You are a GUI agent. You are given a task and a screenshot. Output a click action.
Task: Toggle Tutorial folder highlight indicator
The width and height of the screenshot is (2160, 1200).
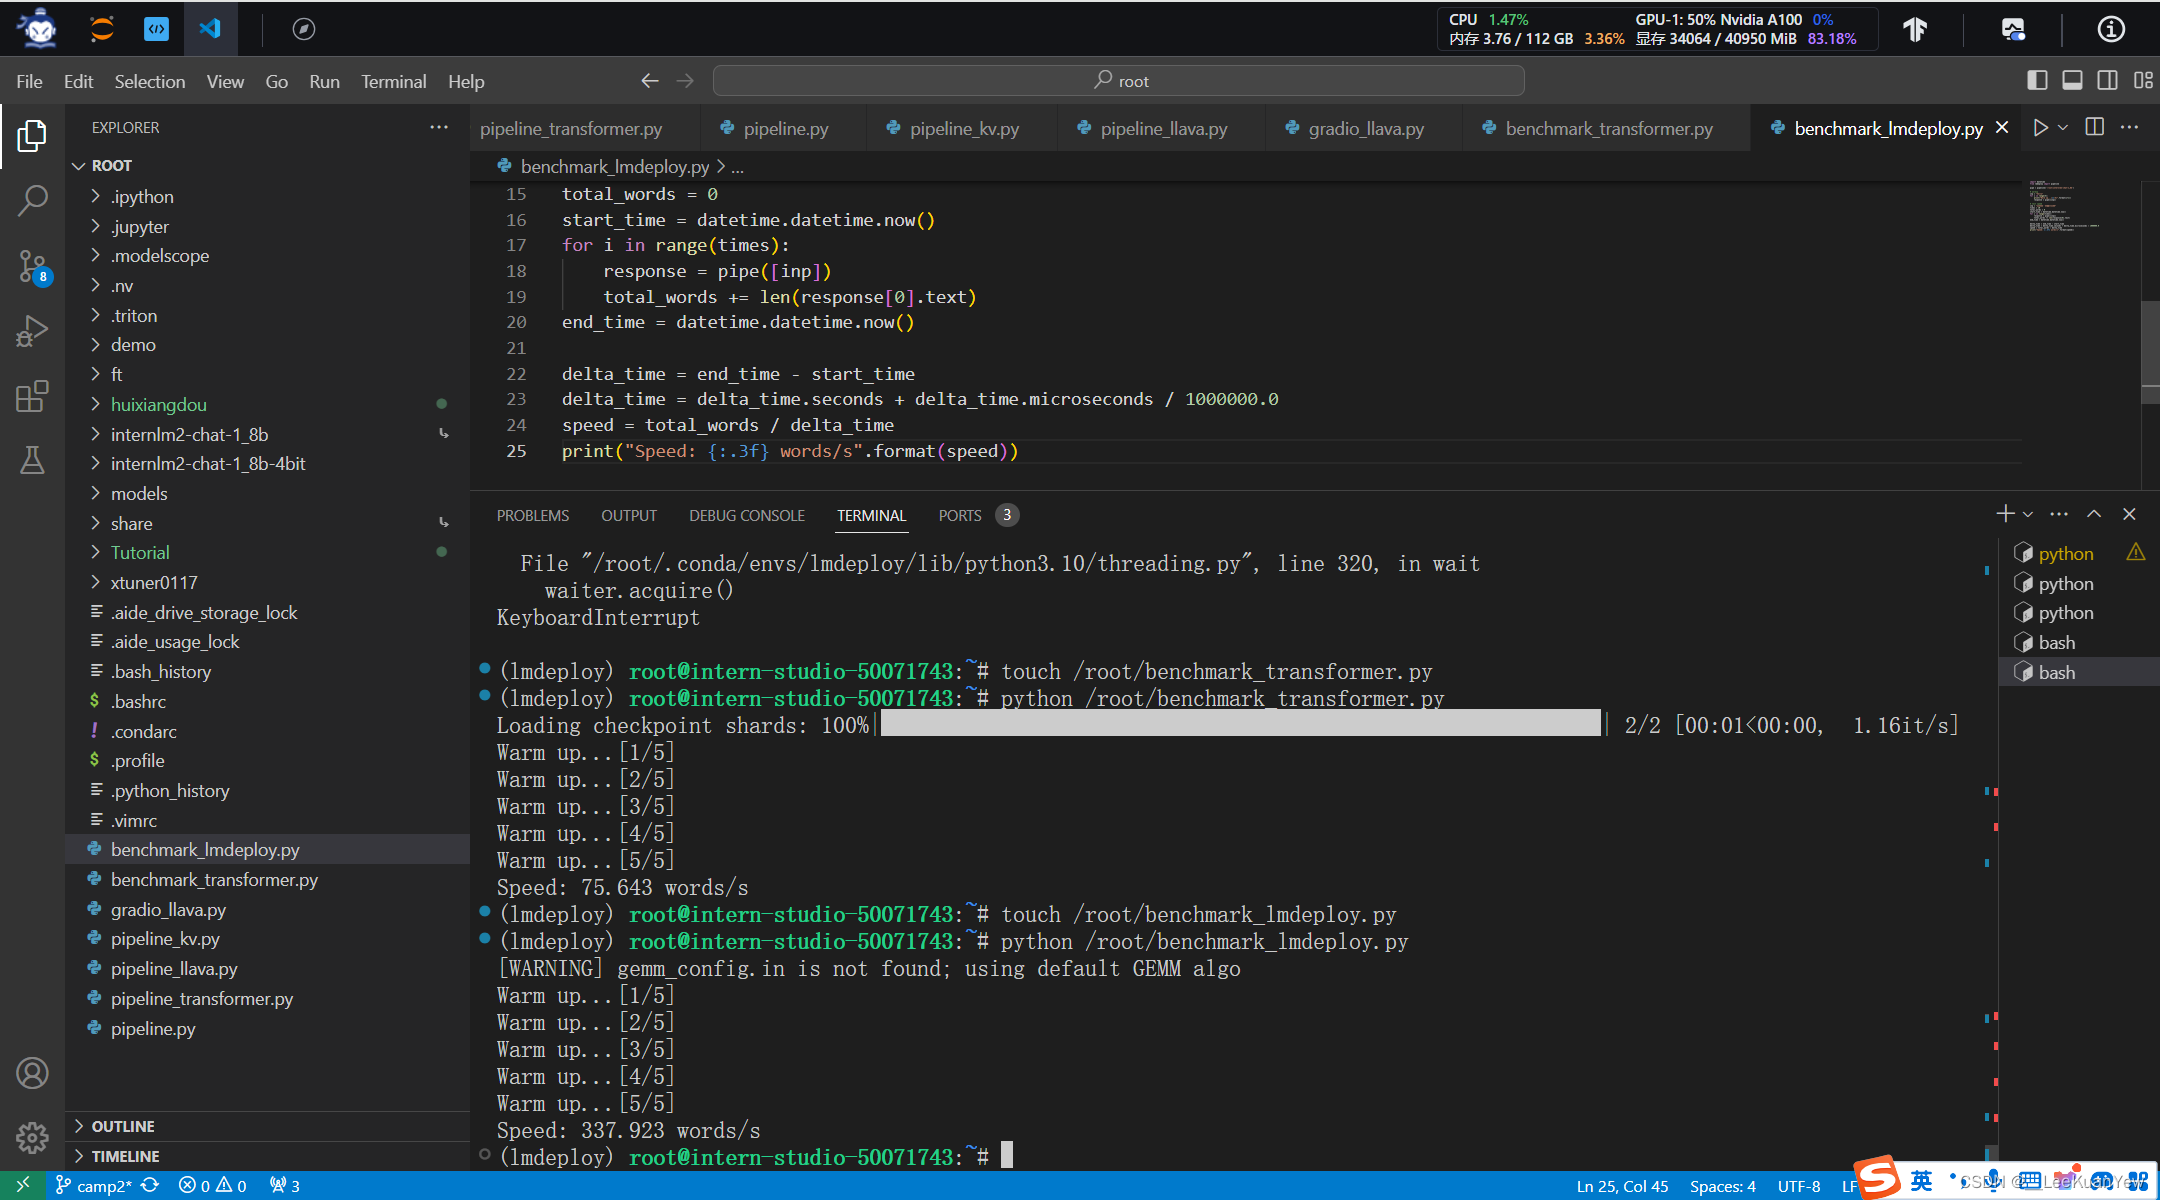tap(440, 553)
